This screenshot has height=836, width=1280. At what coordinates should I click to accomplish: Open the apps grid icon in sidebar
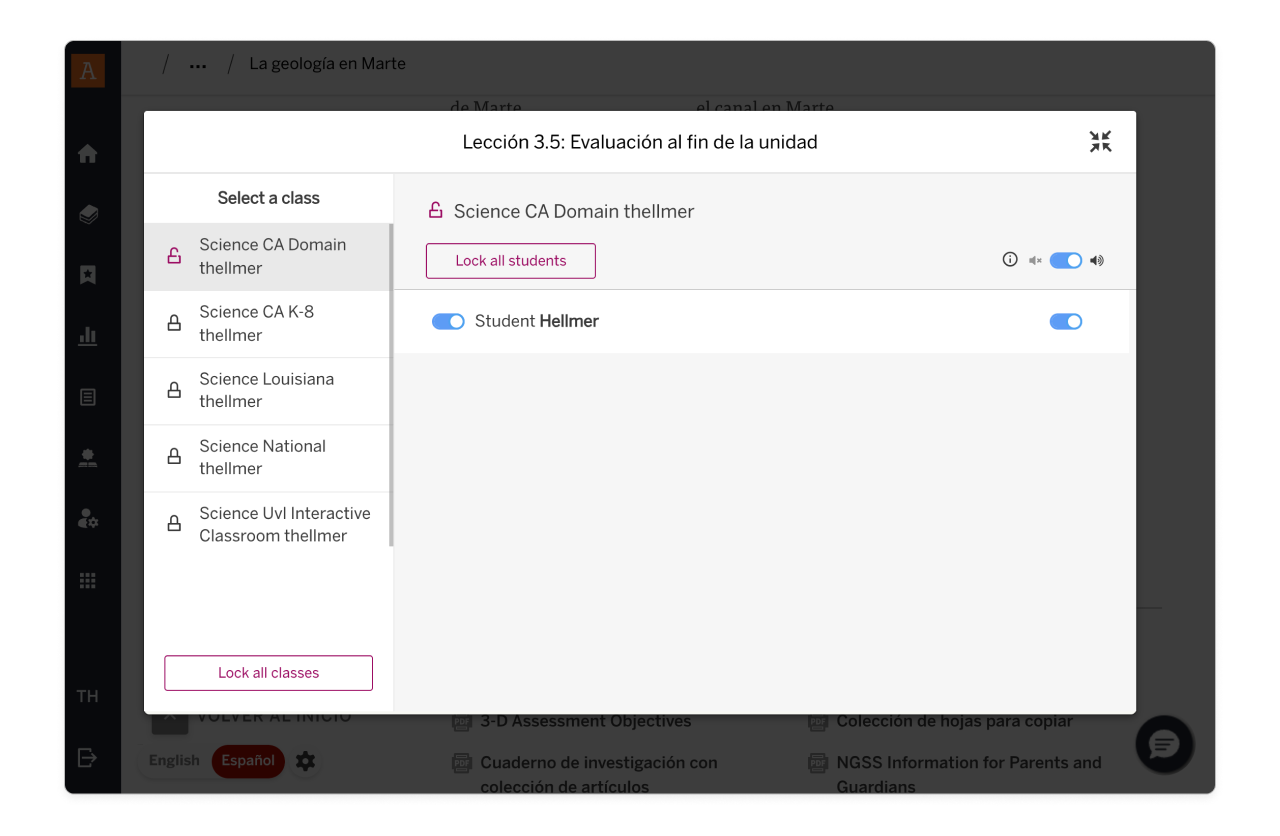click(x=88, y=580)
